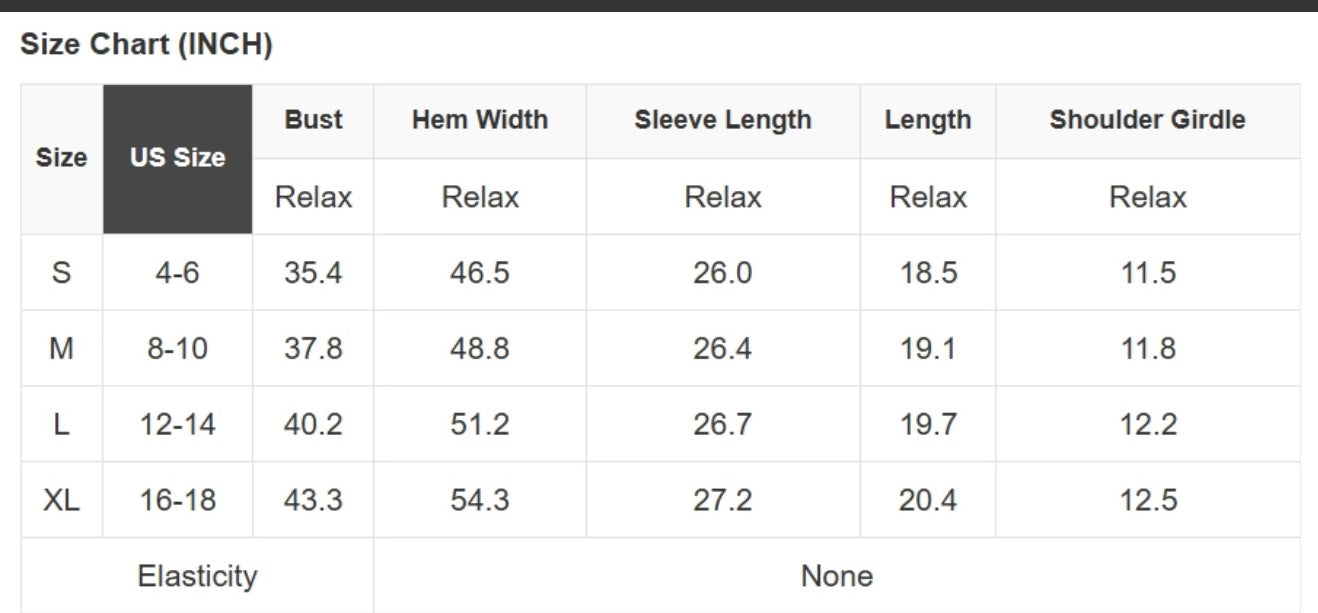This screenshot has height=613, width=1318.
Task: Click the Shoulder Girdle column header
Action: pyautogui.click(x=1147, y=120)
